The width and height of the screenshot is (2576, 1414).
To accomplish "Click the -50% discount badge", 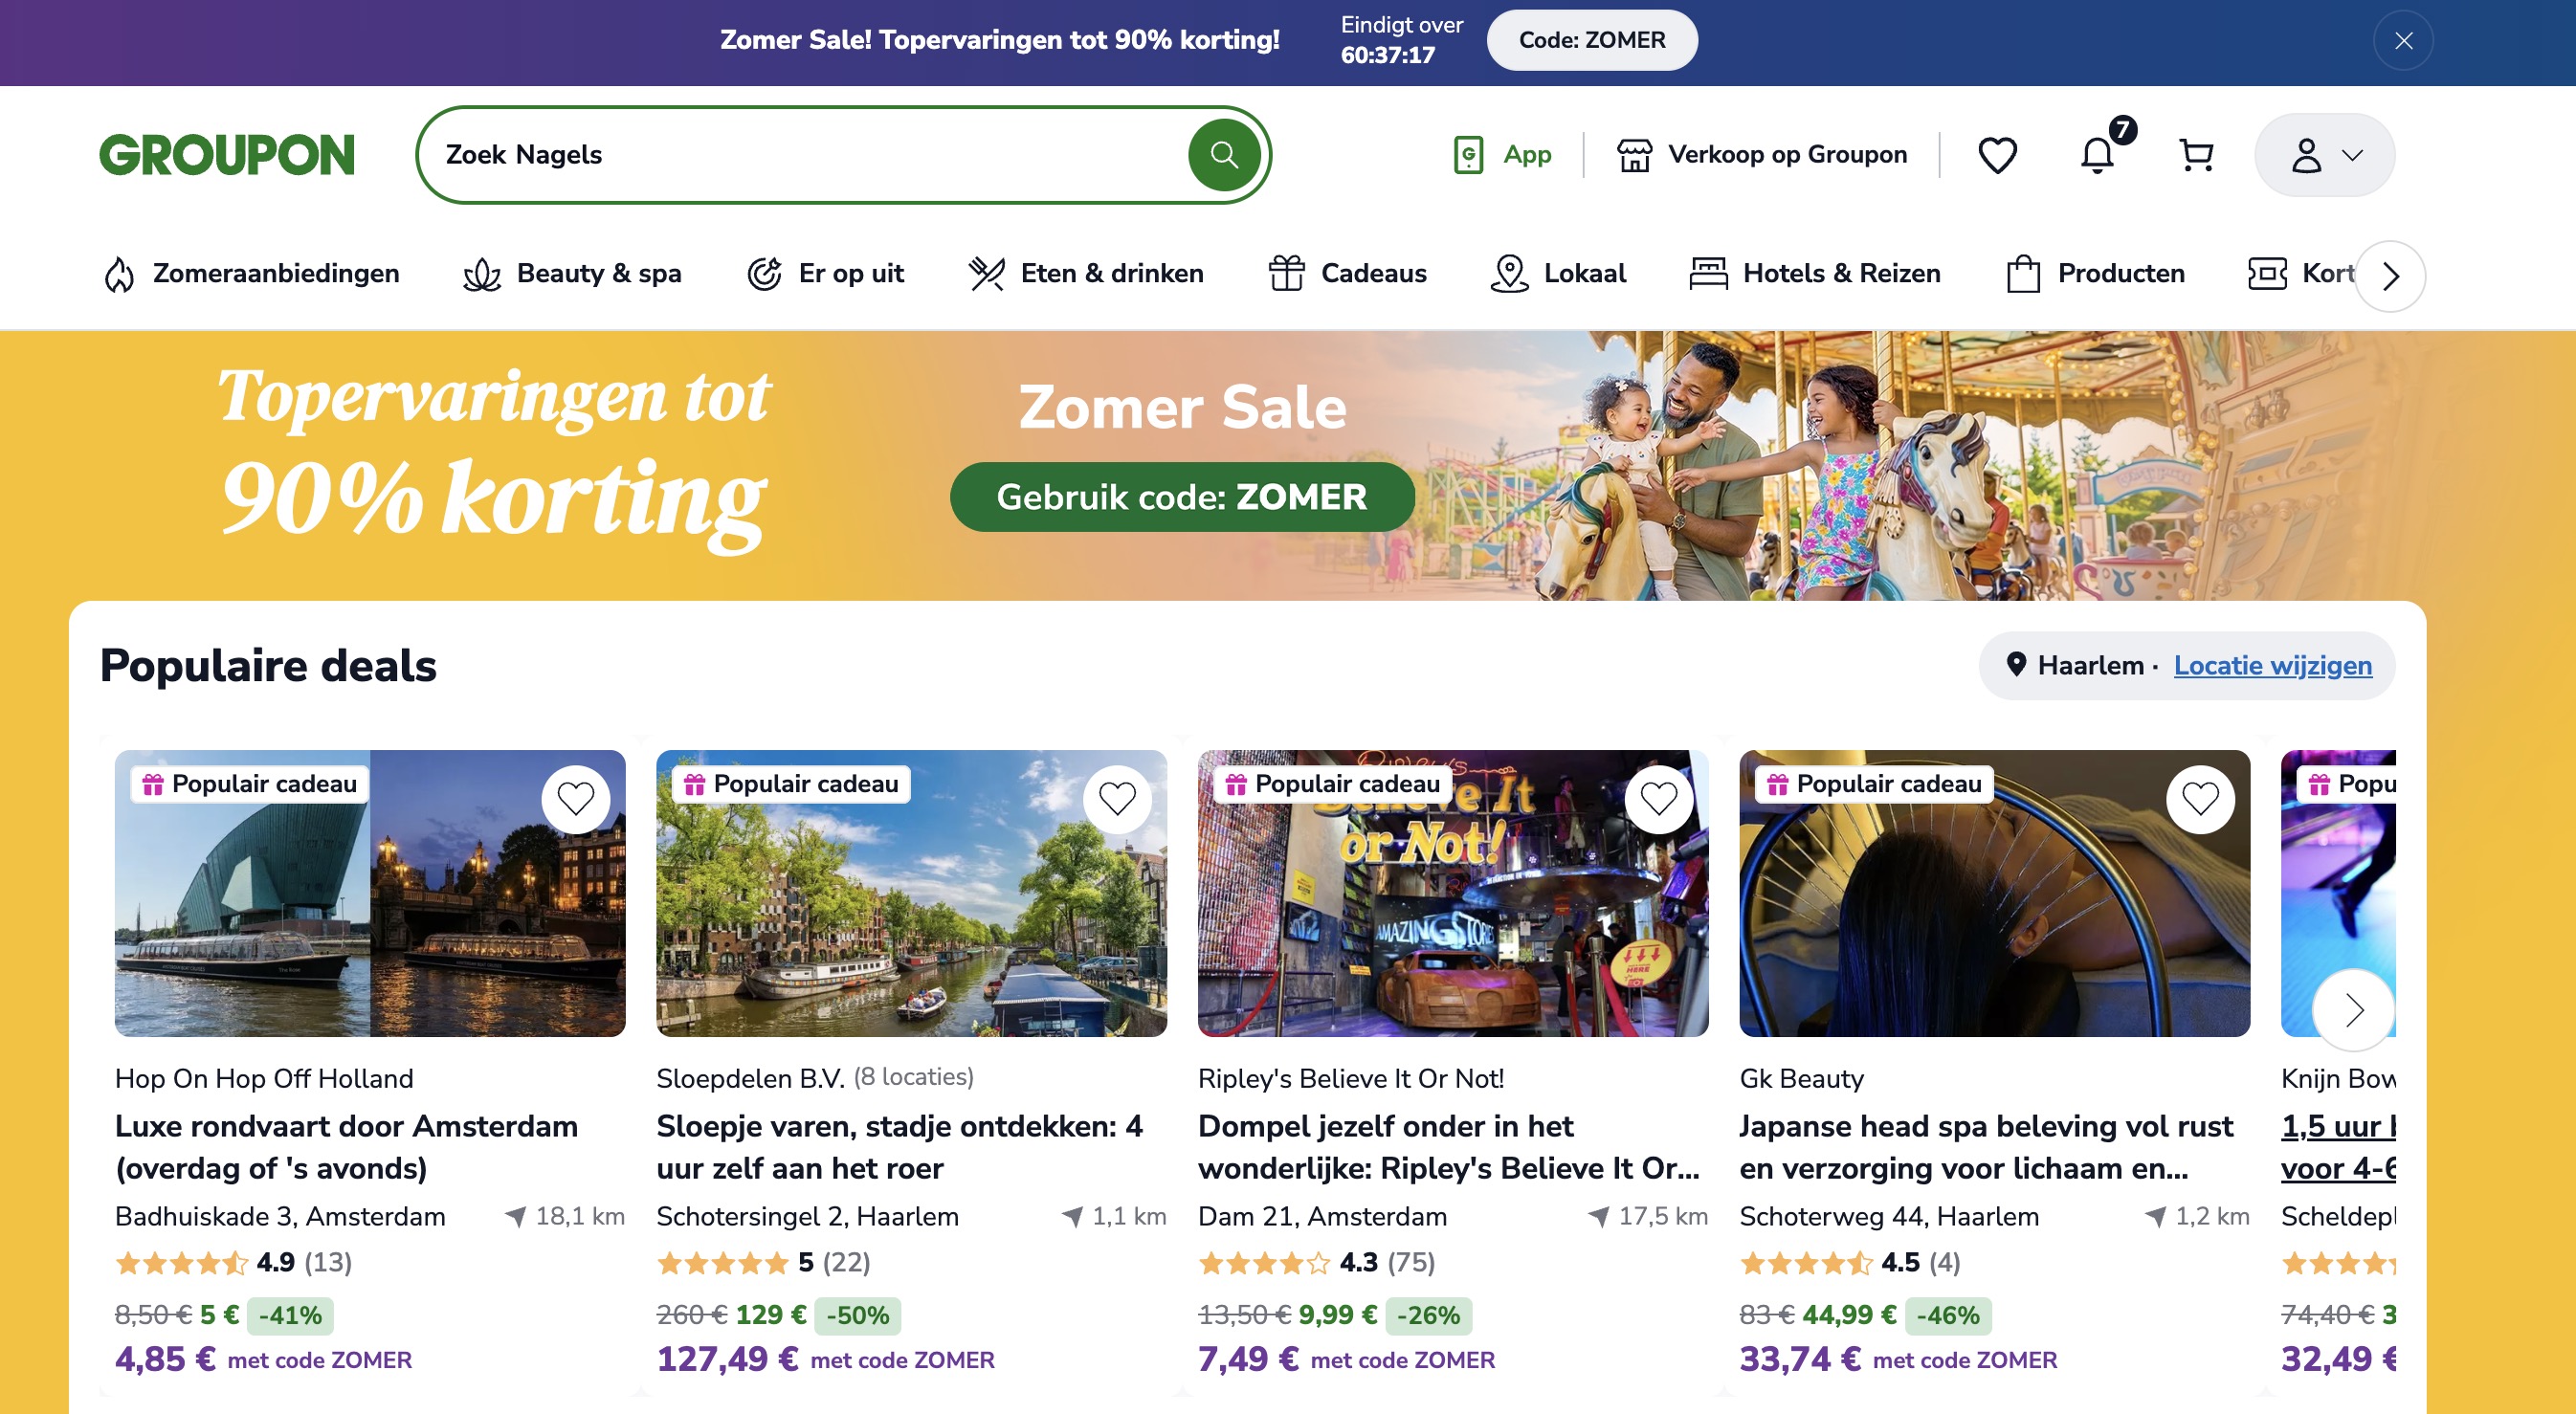I will [857, 1315].
